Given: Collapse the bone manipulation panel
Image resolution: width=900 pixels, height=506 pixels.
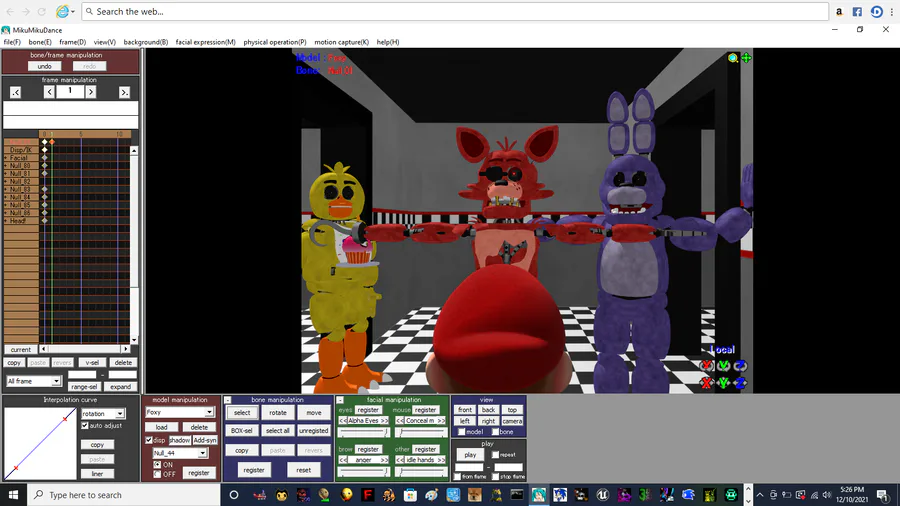Looking at the screenshot, I should point(228,400).
